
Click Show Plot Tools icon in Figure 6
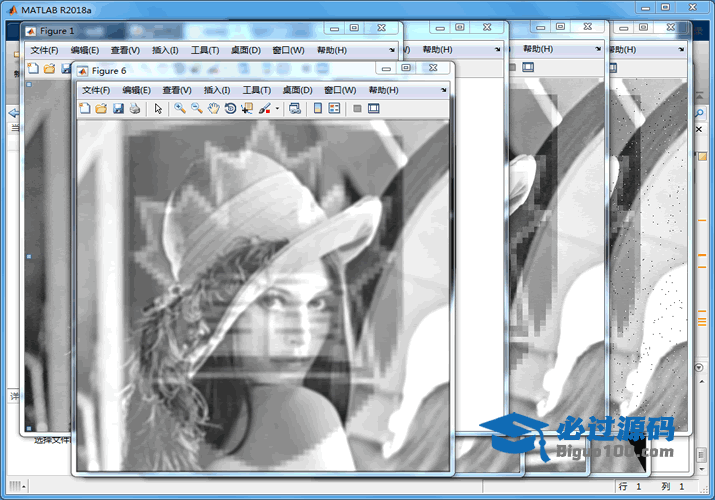point(373,108)
